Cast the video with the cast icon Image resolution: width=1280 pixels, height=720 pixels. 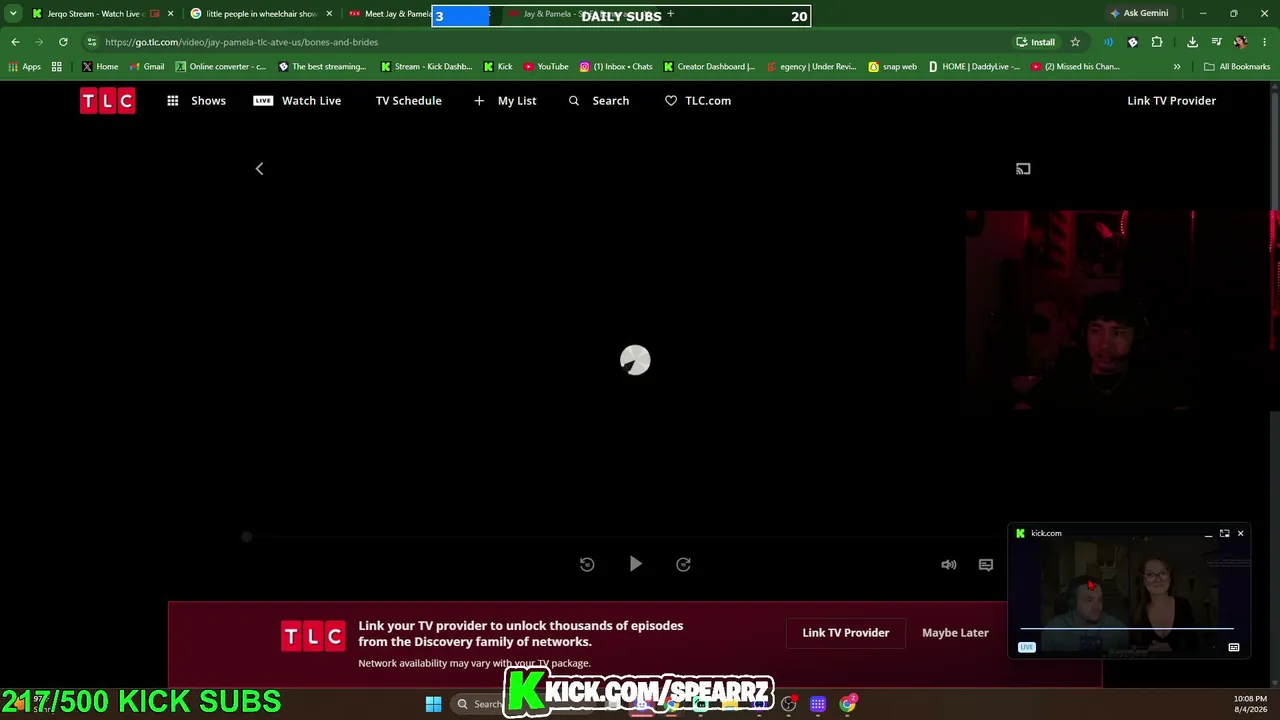tap(1023, 169)
